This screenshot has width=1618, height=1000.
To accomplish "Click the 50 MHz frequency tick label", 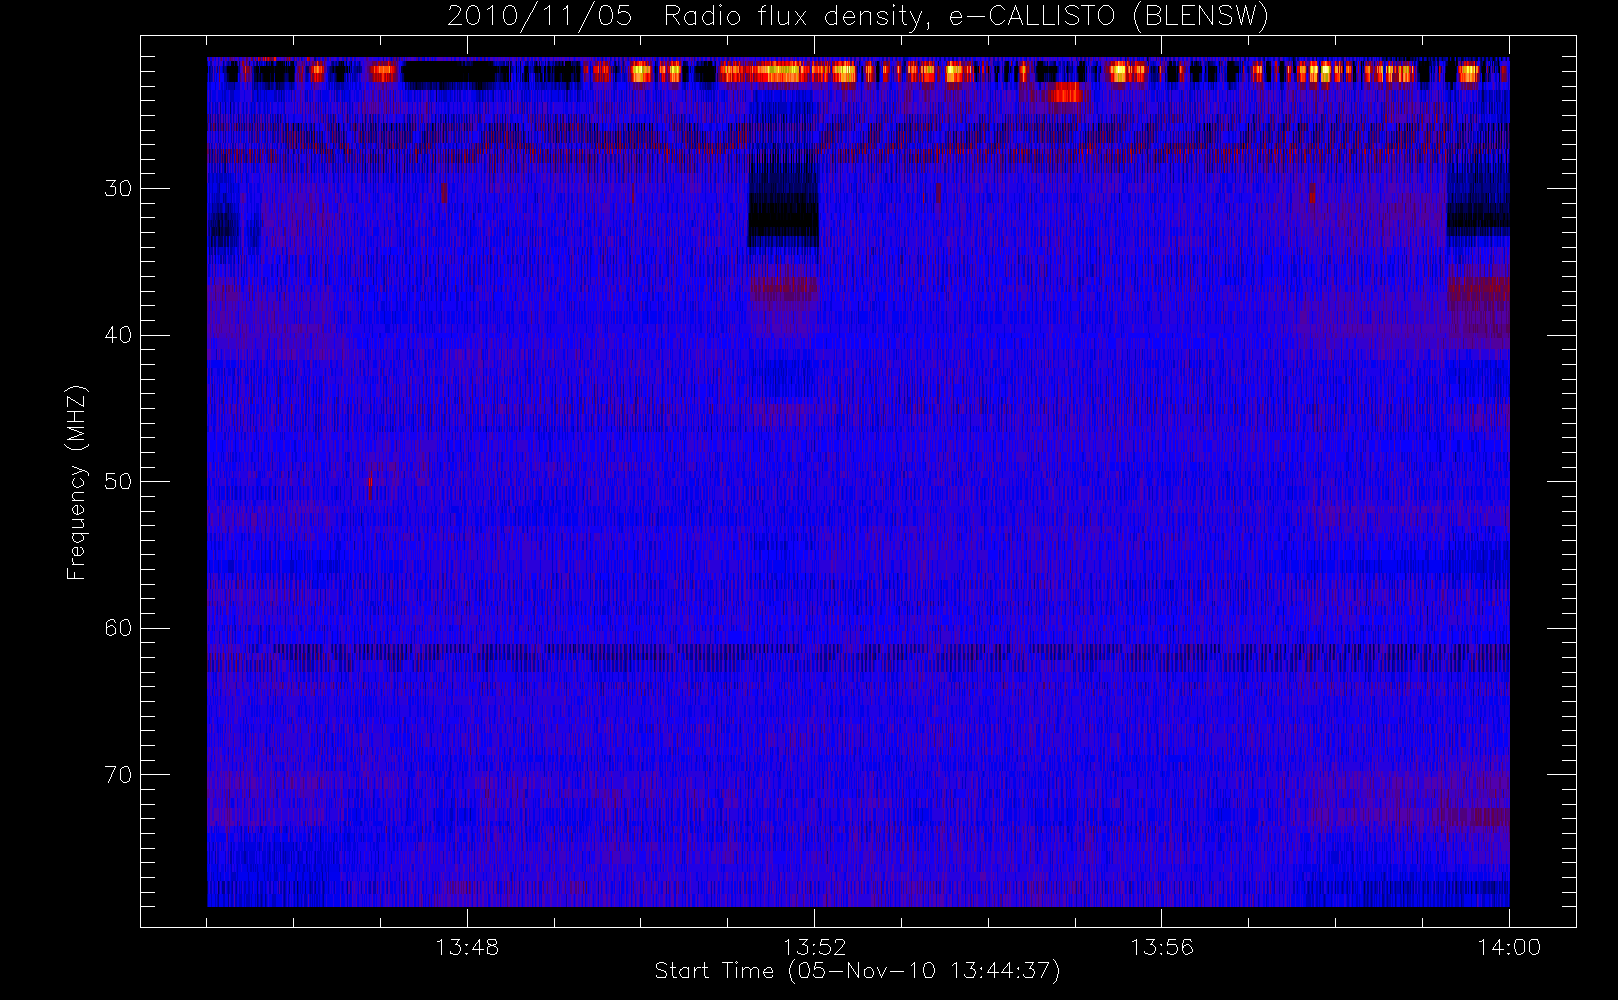I will click(x=118, y=482).
